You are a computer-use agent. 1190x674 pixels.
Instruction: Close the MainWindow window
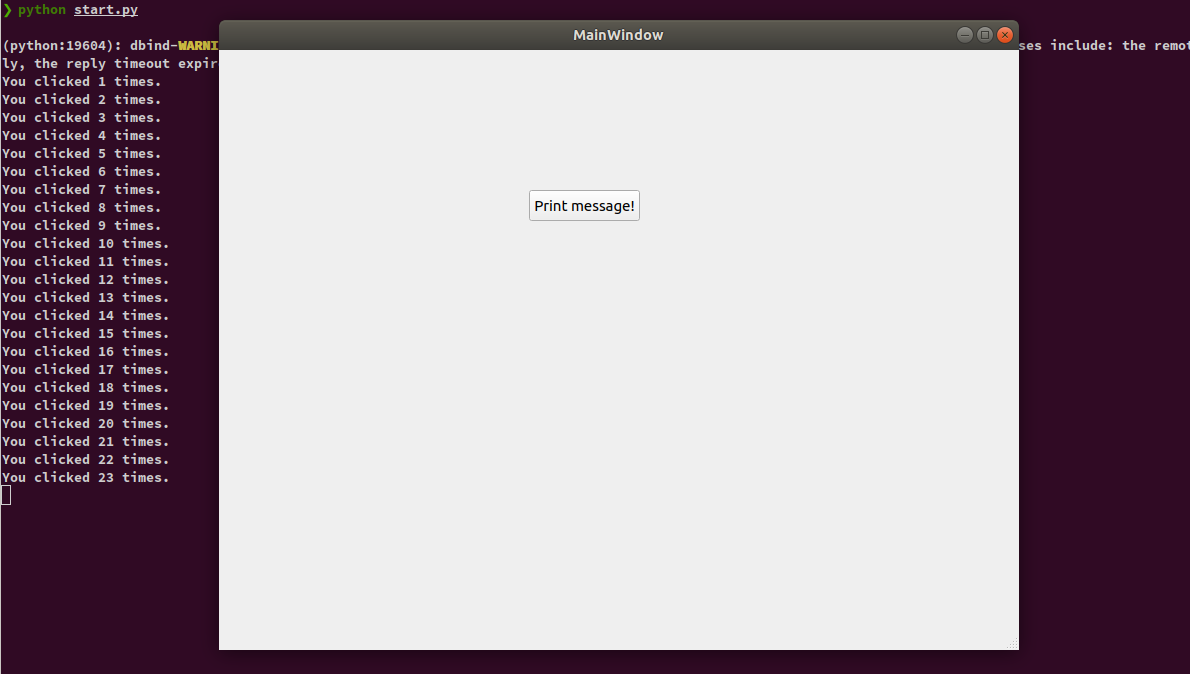1005,35
